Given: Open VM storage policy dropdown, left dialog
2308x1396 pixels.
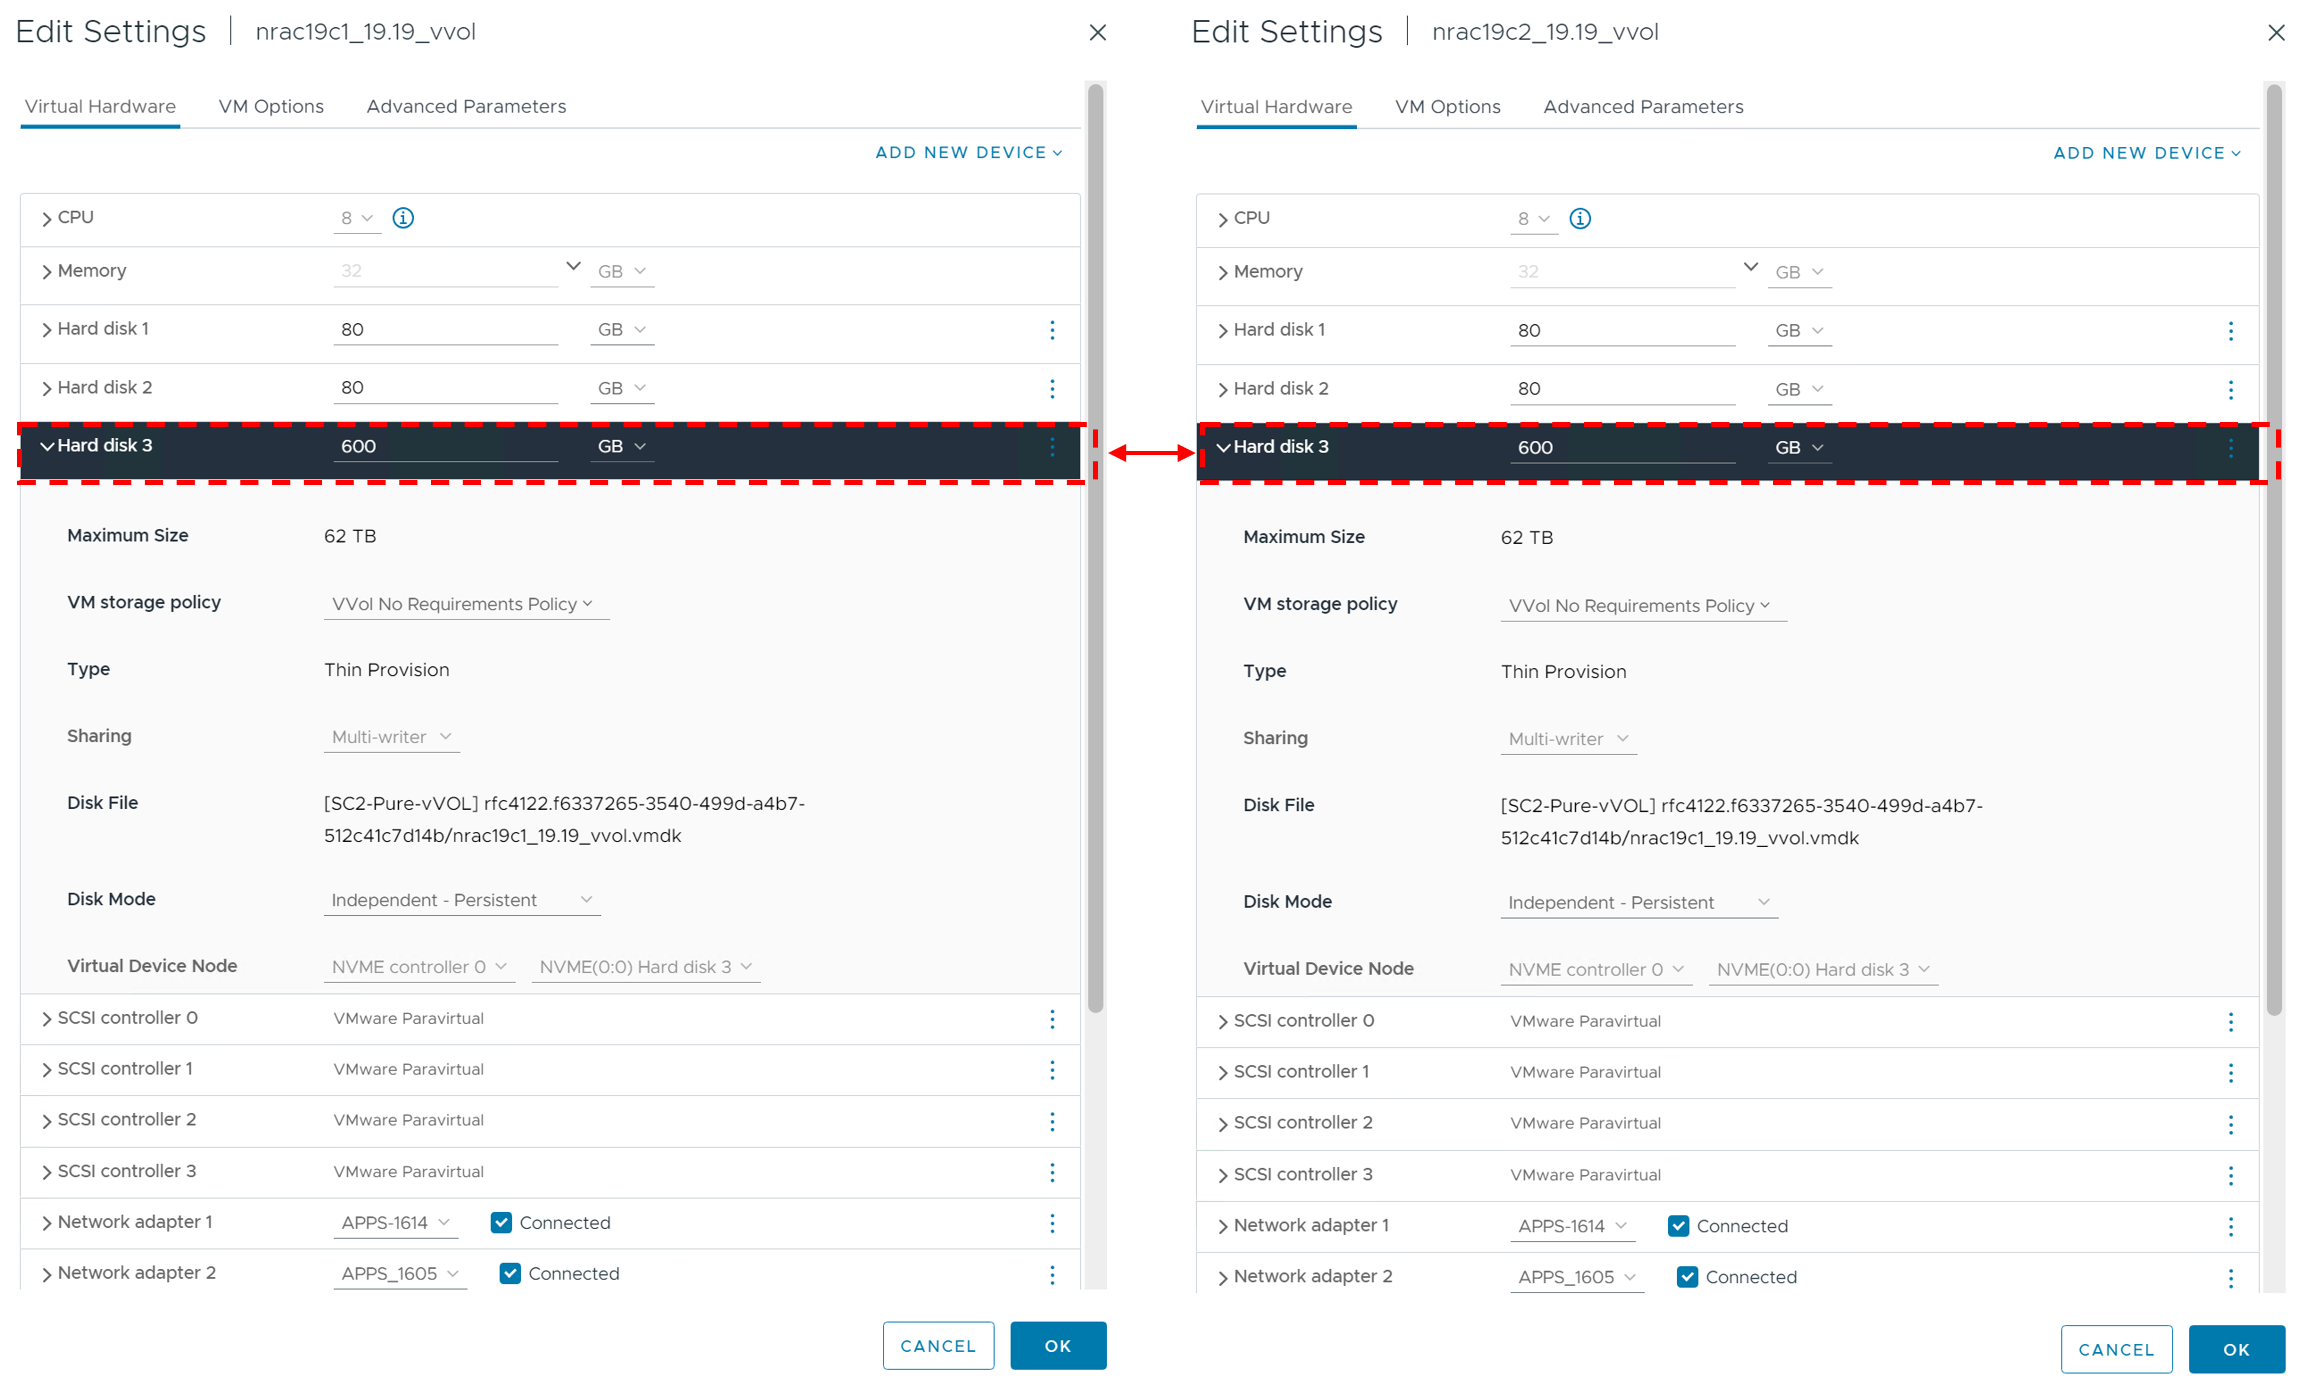Looking at the screenshot, I should (463, 604).
